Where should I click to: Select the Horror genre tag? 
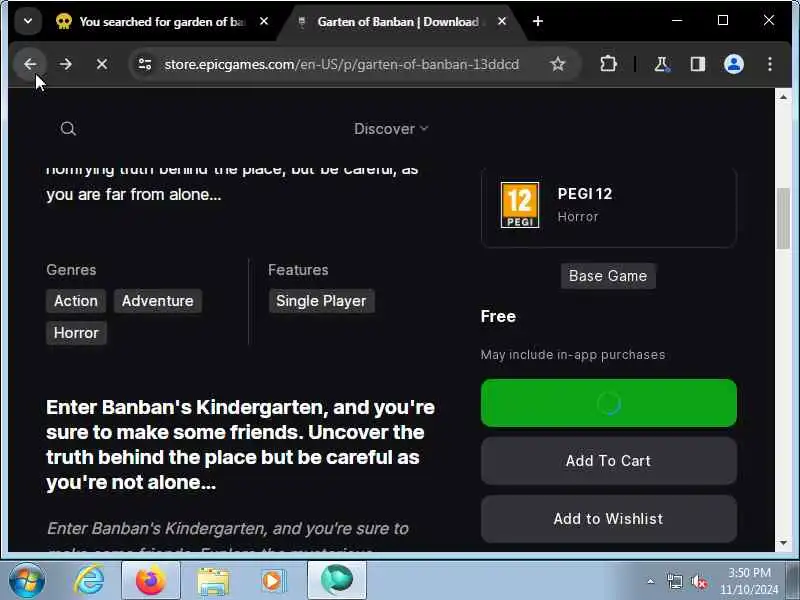click(x=76, y=333)
